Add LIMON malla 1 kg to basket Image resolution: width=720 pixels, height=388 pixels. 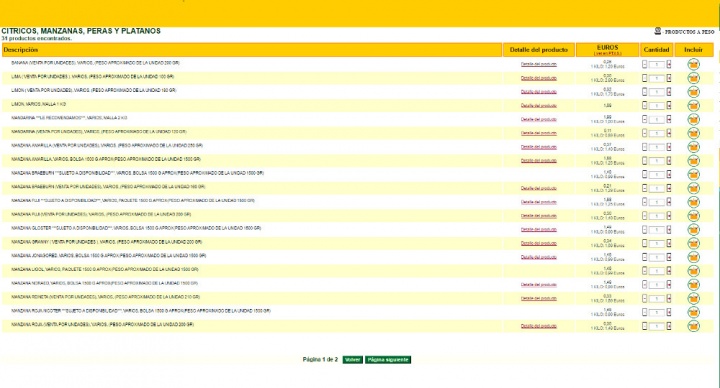click(693, 106)
